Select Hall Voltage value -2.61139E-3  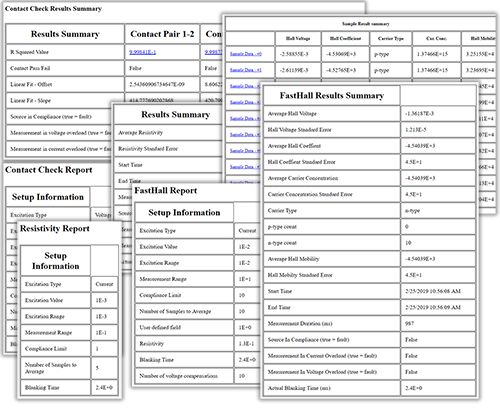(294, 70)
